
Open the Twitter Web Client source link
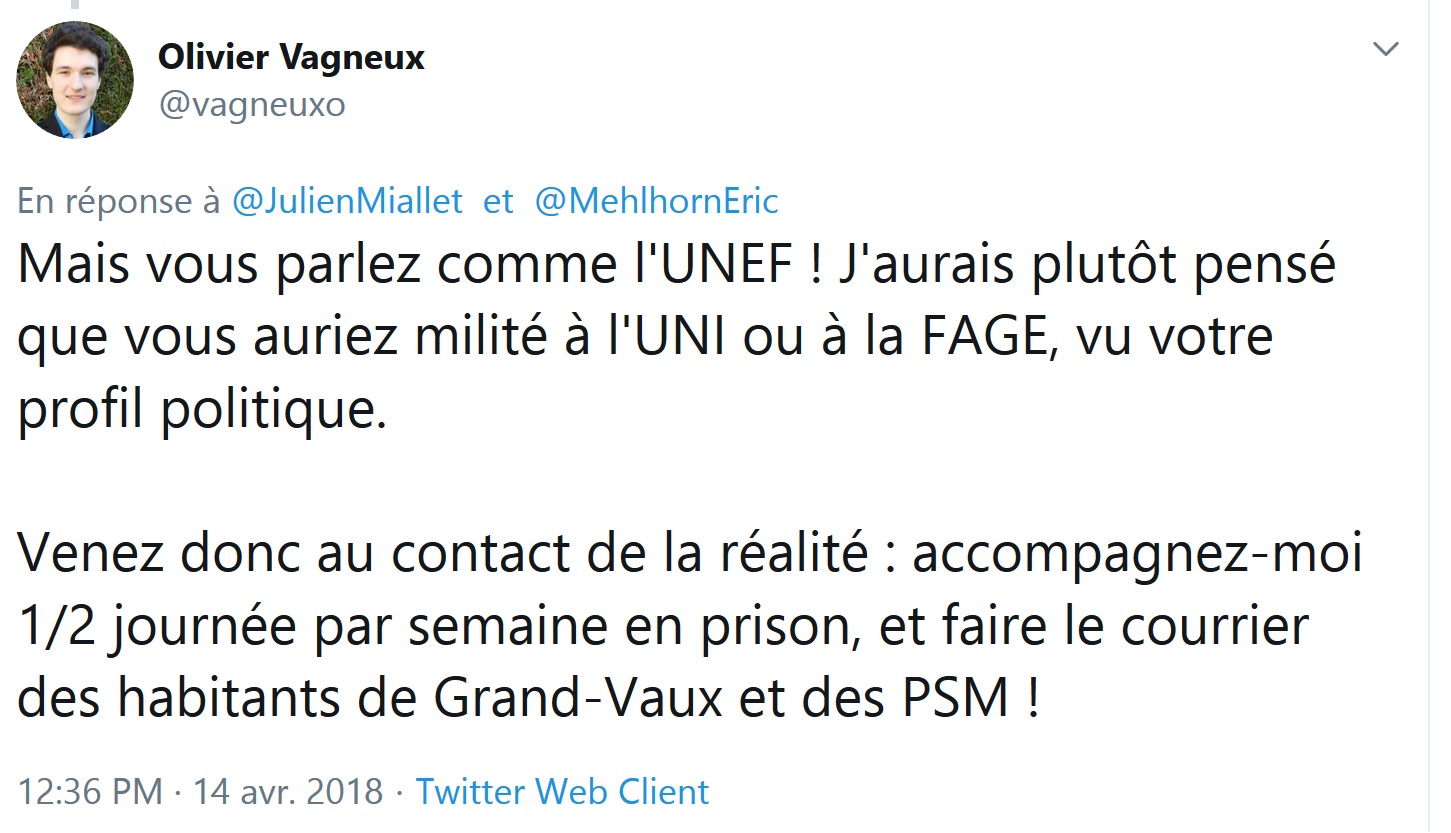pos(562,792)
